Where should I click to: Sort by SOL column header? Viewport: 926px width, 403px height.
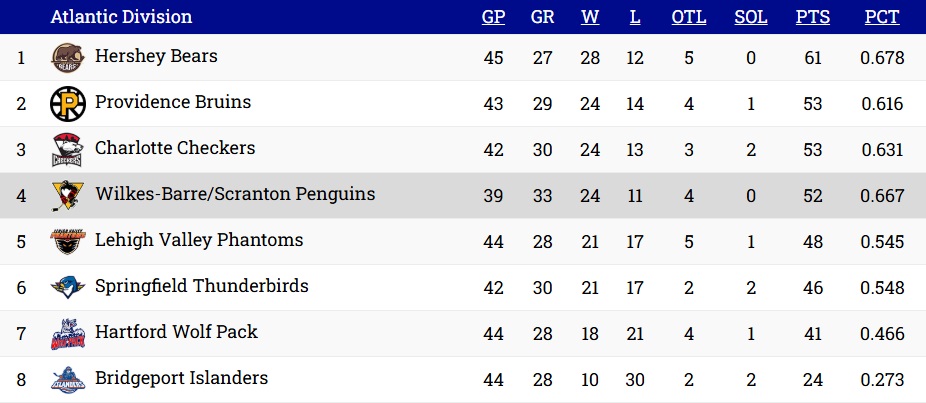(x=751, y=17)
